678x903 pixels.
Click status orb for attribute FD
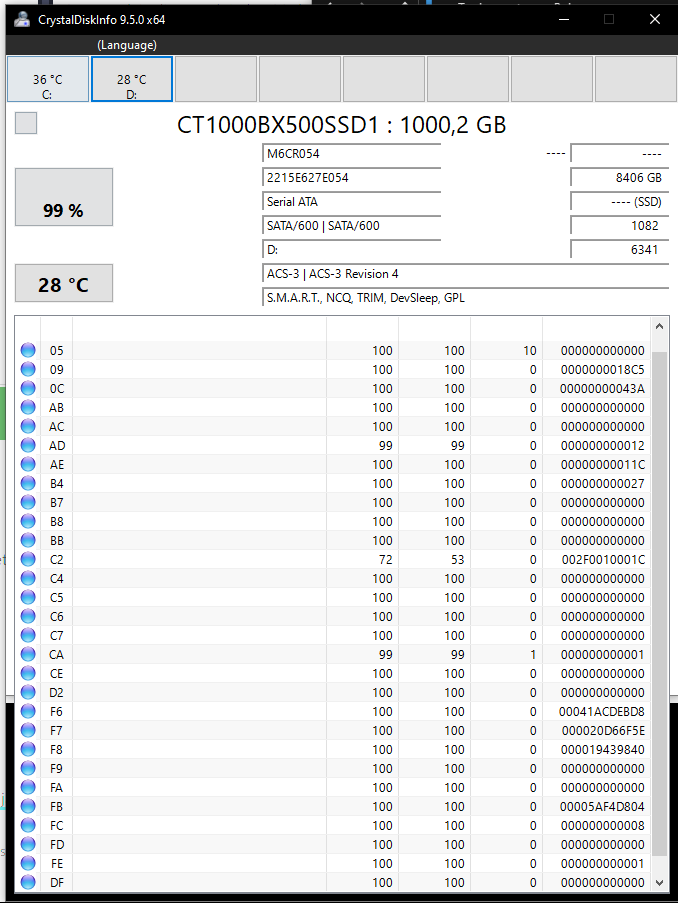coord(28,844)
